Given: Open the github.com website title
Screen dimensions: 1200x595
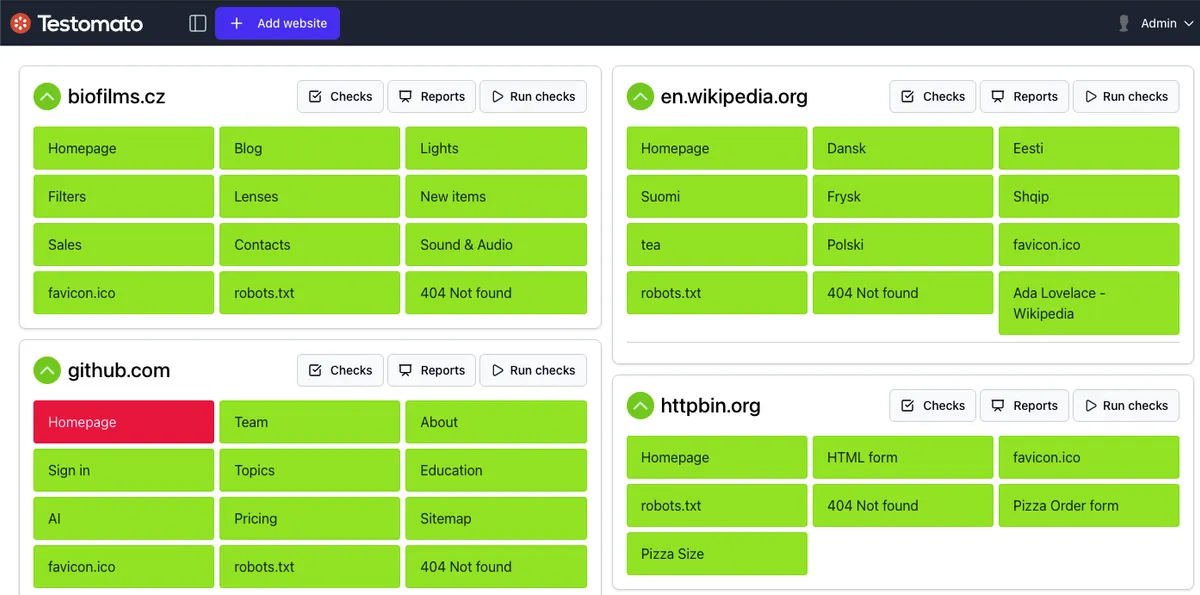Looking at the screenshot, I should pyautogui.click(x=119, y=371).
